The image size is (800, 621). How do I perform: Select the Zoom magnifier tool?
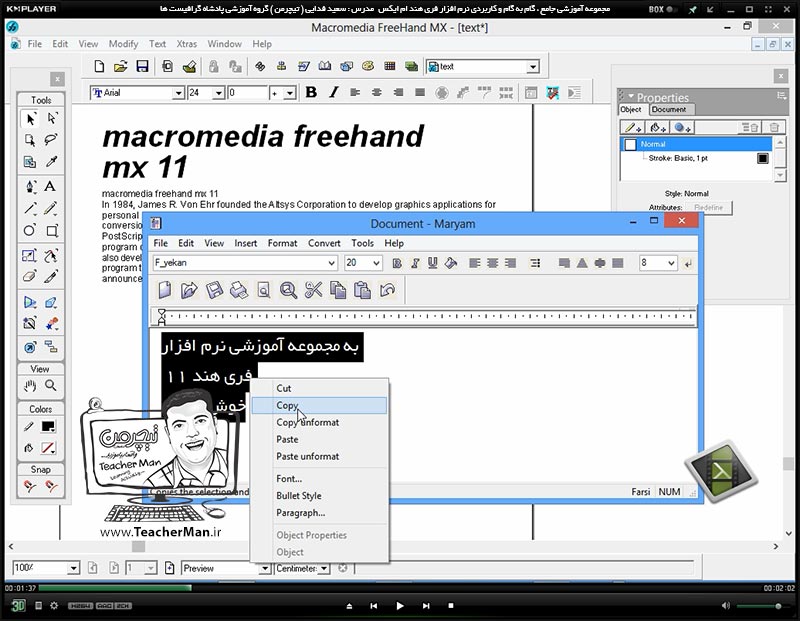click(x=51, y=386)
